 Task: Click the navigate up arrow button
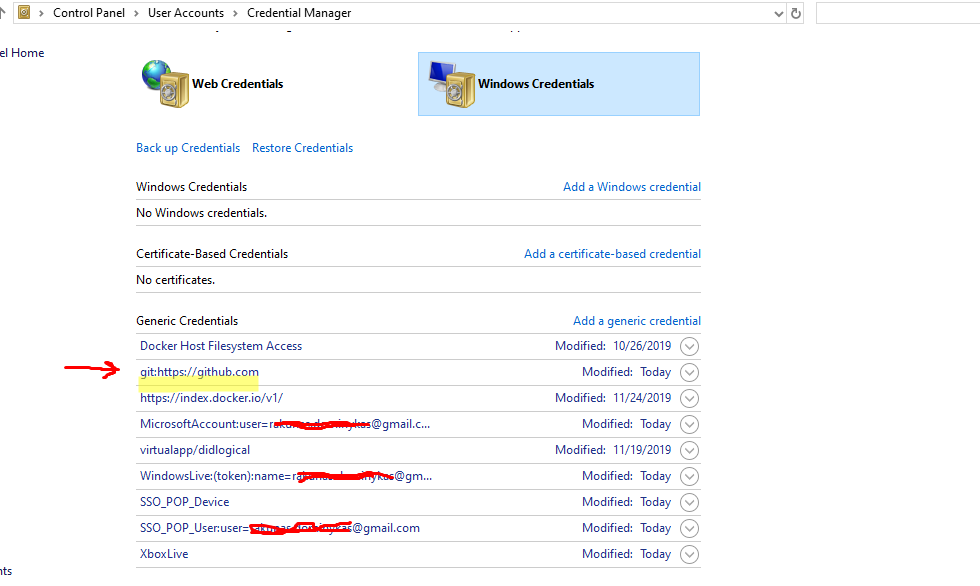click(2, 12)
